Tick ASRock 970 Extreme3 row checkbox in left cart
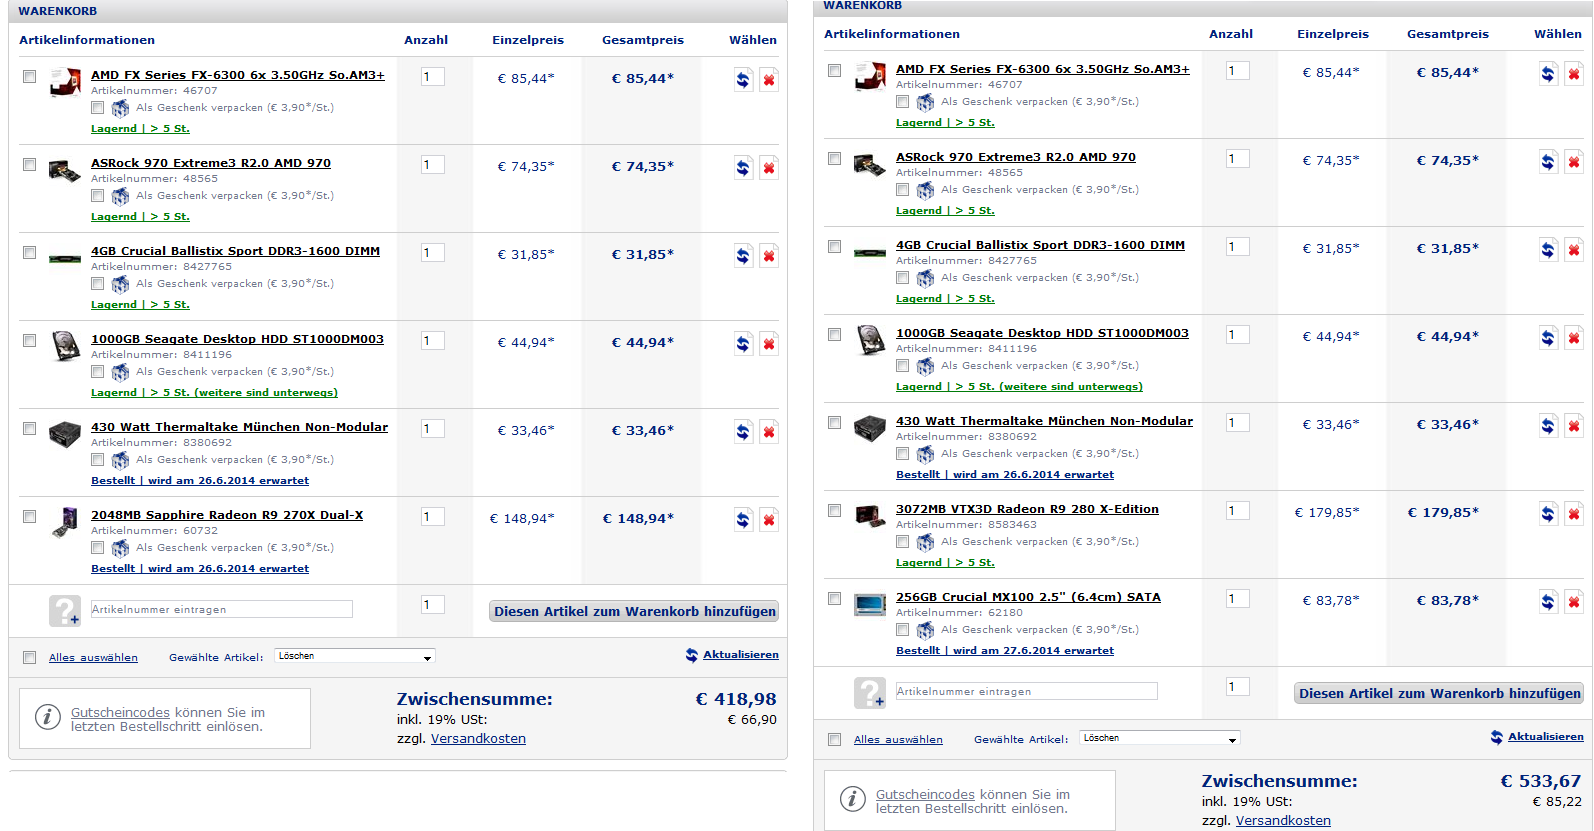1594x831 pixels. point(29,165)
